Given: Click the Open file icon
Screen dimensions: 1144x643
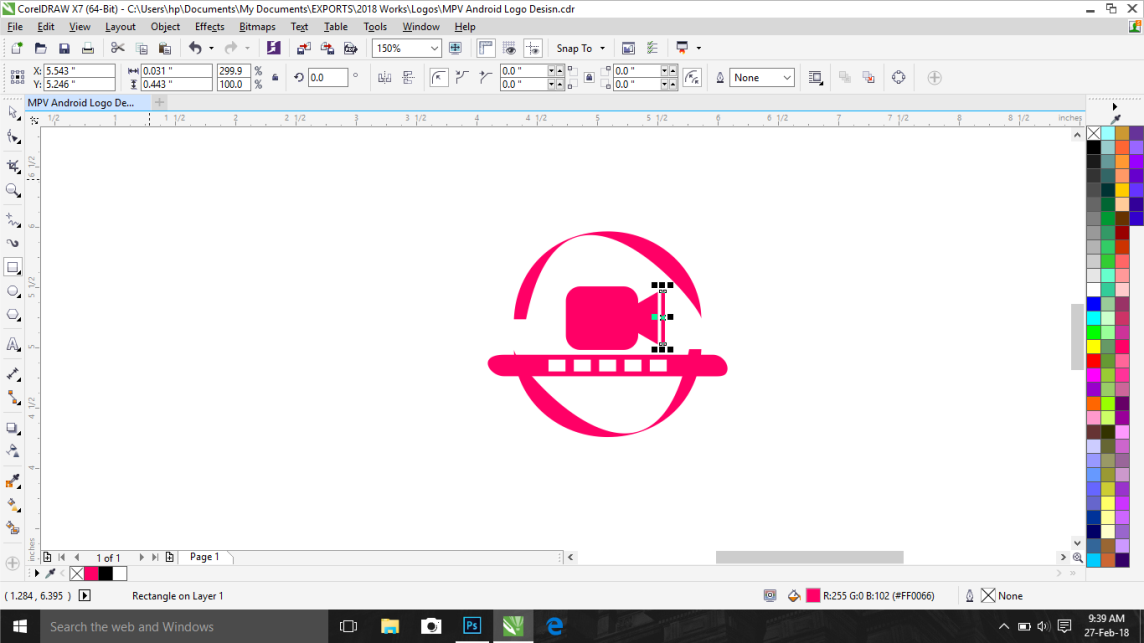Looking at the screenshot, I should pos(40,48).
